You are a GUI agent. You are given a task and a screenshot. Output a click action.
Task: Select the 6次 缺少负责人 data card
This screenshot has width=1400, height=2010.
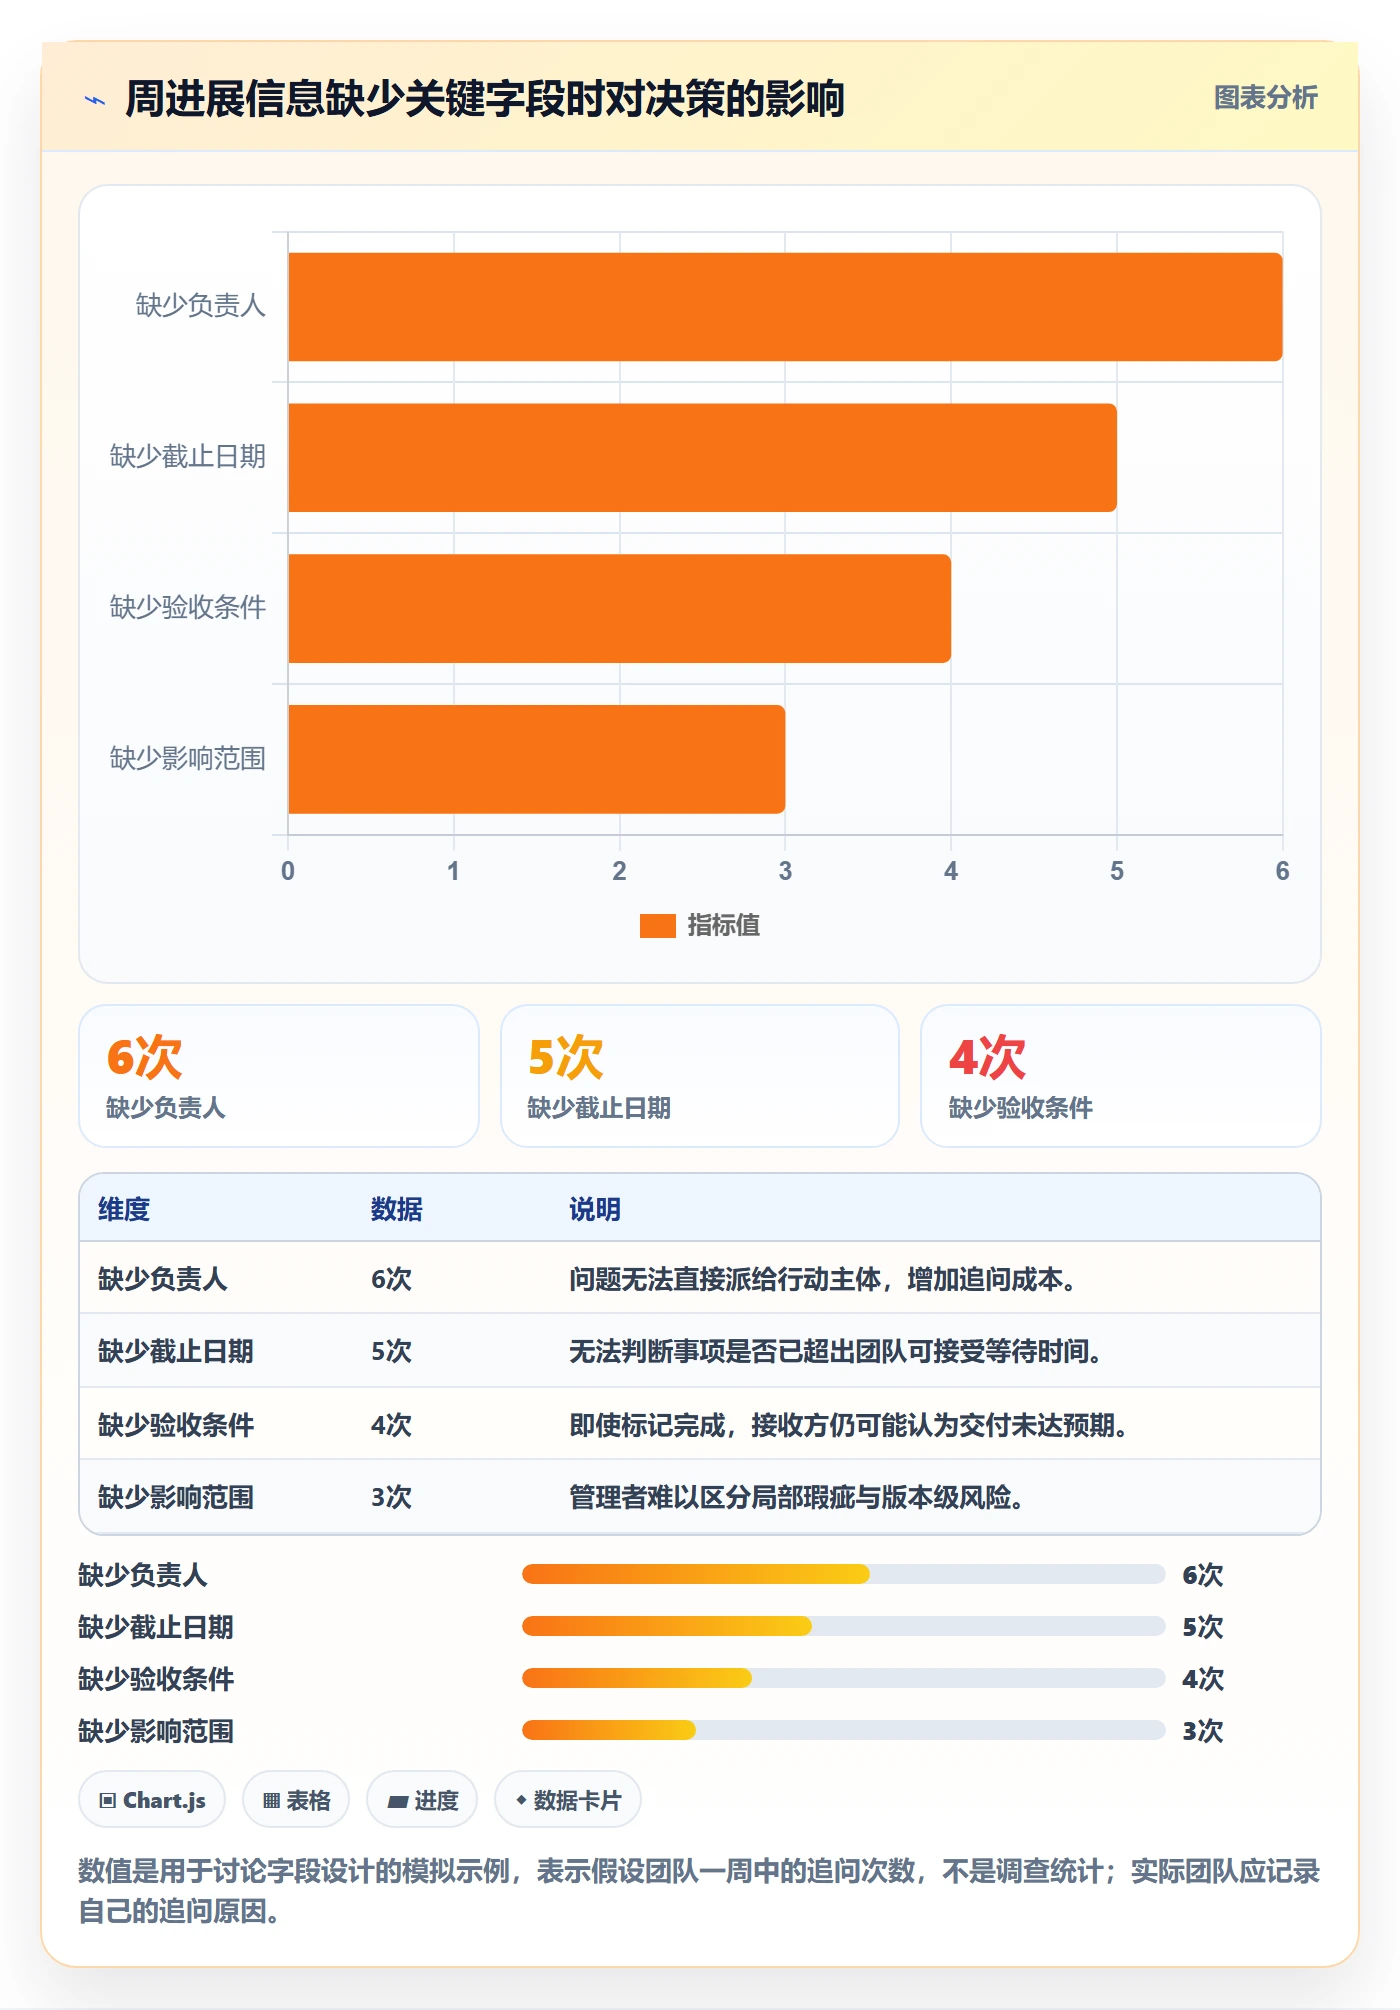[279, 1076]
